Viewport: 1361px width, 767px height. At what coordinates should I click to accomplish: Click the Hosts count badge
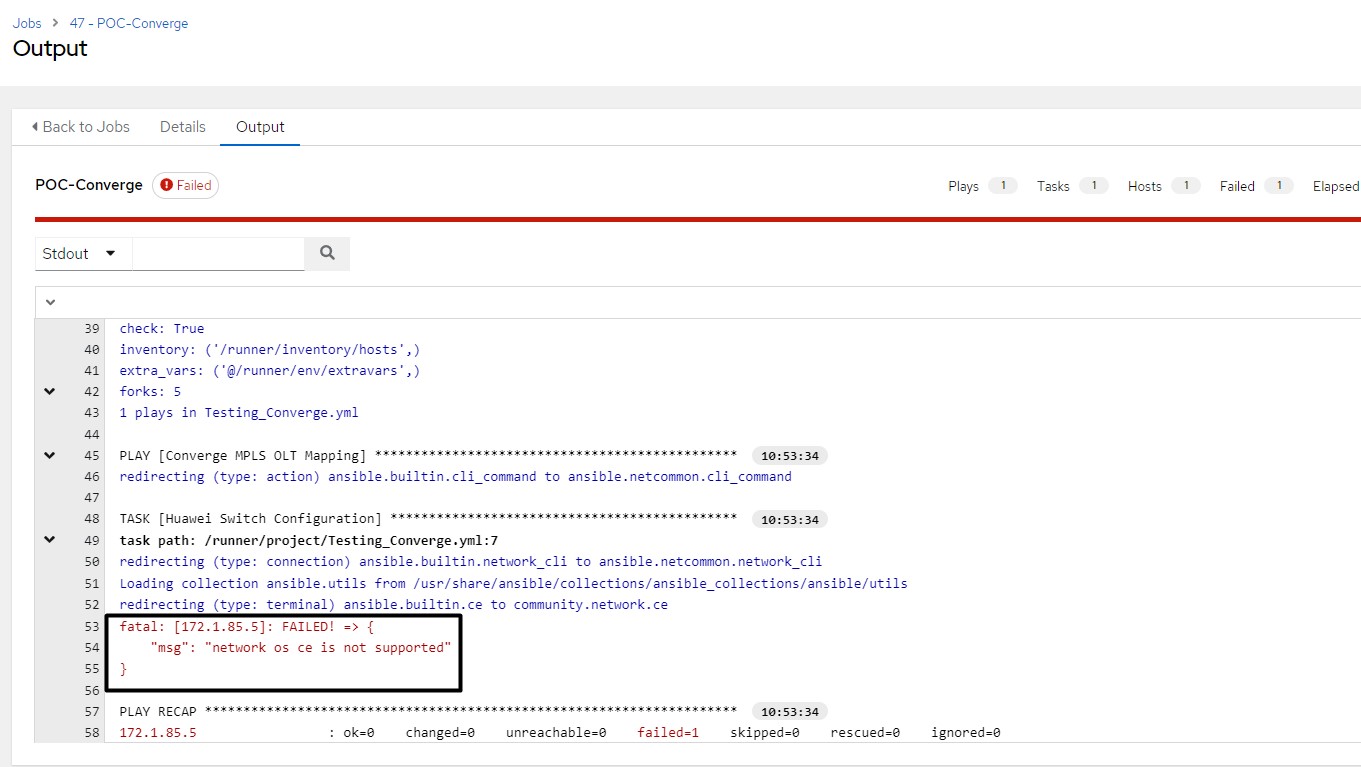click(1186, 186)
